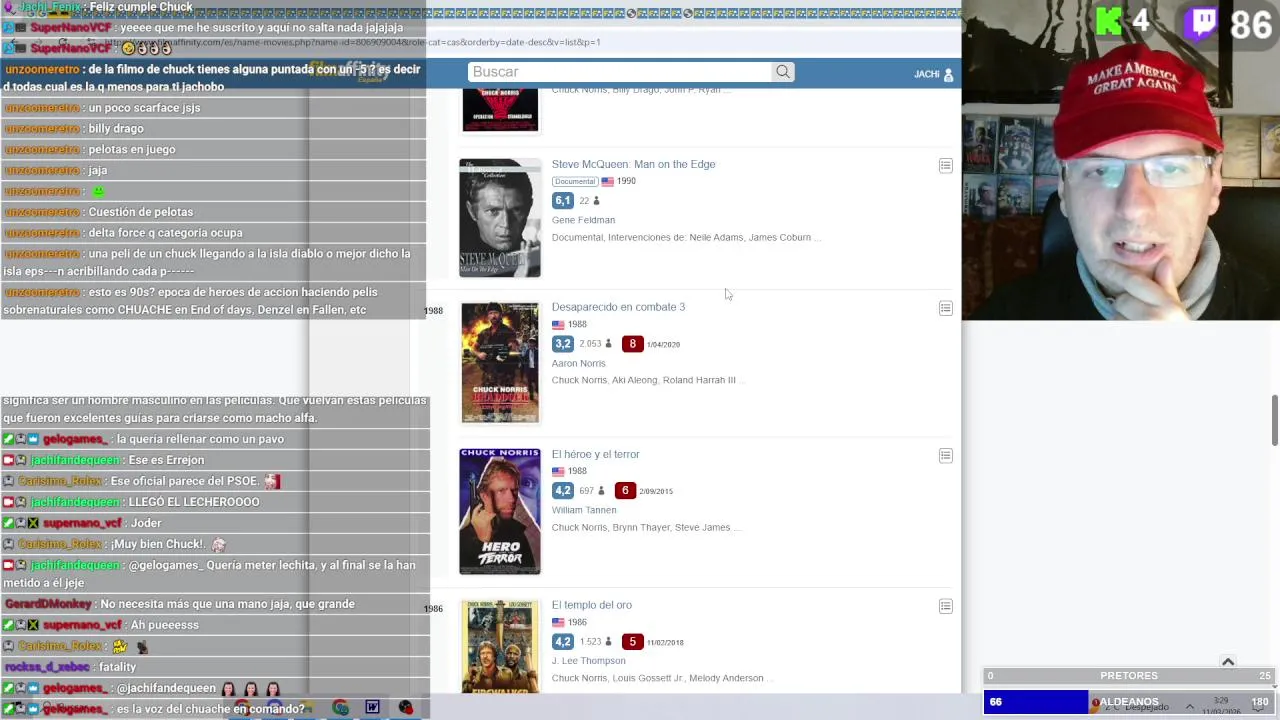Click the votes person icon beside 2.053
Screen dimensions: 1280x720
(x=608, y=344)
